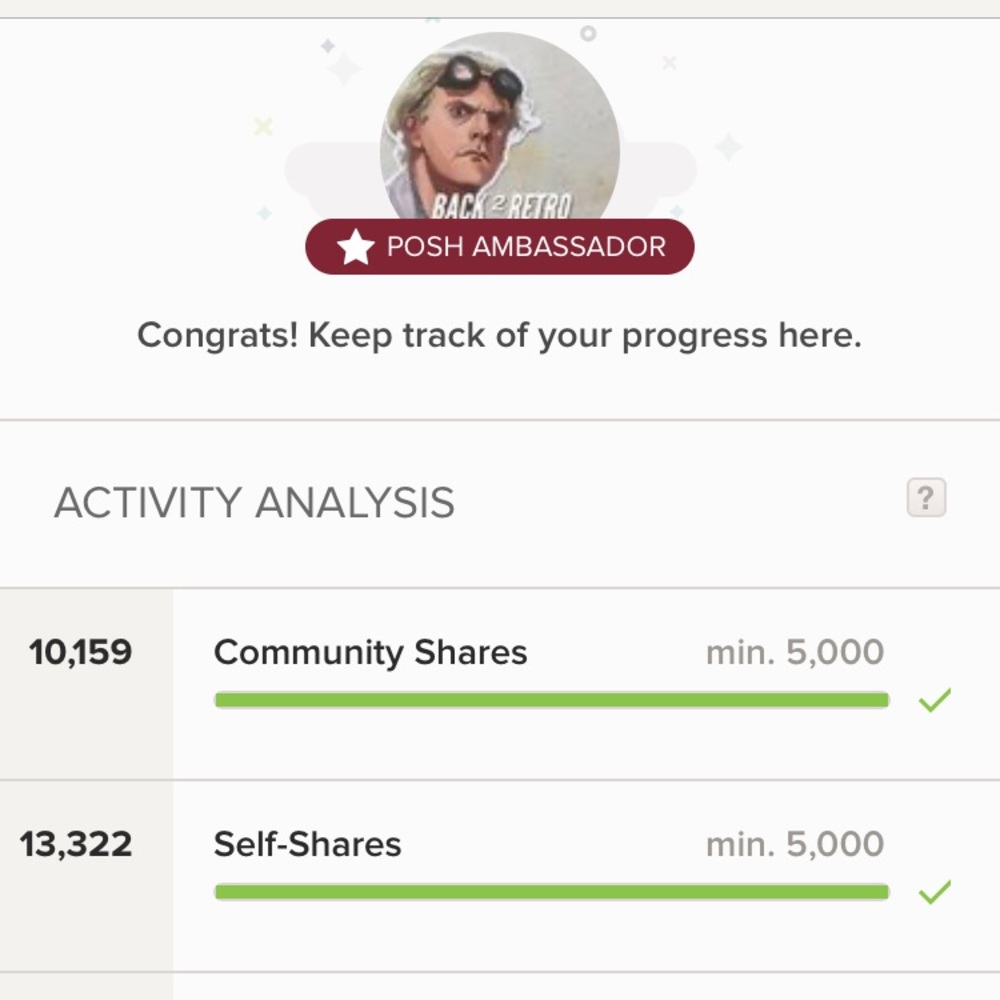Viewport: 1000px width, 1000px height.
Task: Click the Activity Analysis section heading
Action: pos(254,502)
